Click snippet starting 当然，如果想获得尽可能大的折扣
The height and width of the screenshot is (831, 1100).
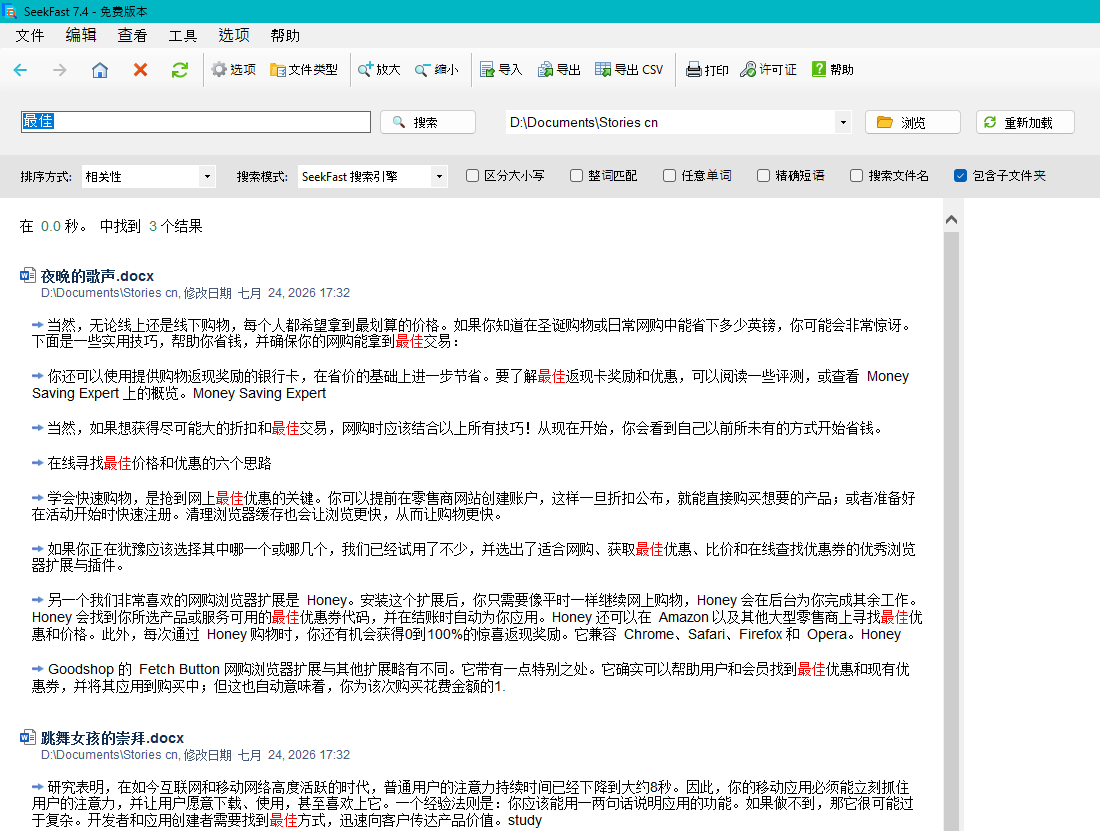point(464,428)
